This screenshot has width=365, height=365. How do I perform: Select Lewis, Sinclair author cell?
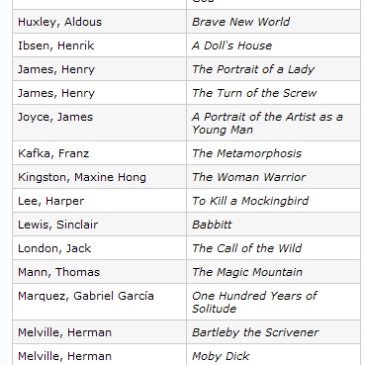pyautogui.click(x=99, y=224)
